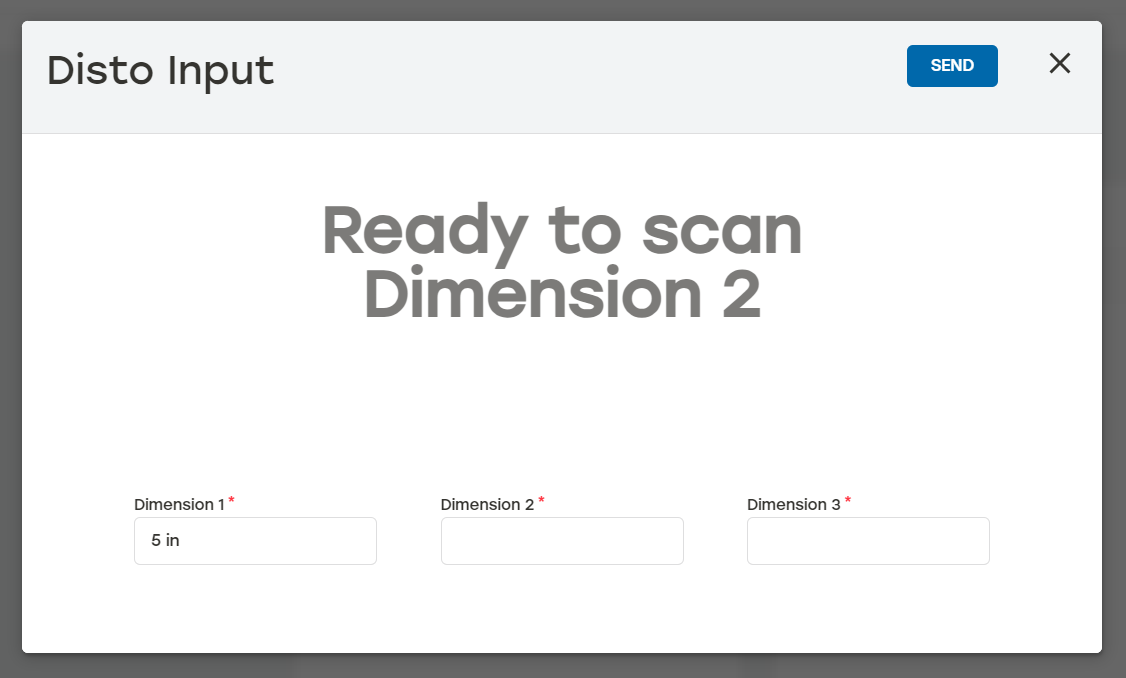Click the Dimension 3 field label
The height and width of the screenshot is (678, 1126).
[x=793, y=505]
